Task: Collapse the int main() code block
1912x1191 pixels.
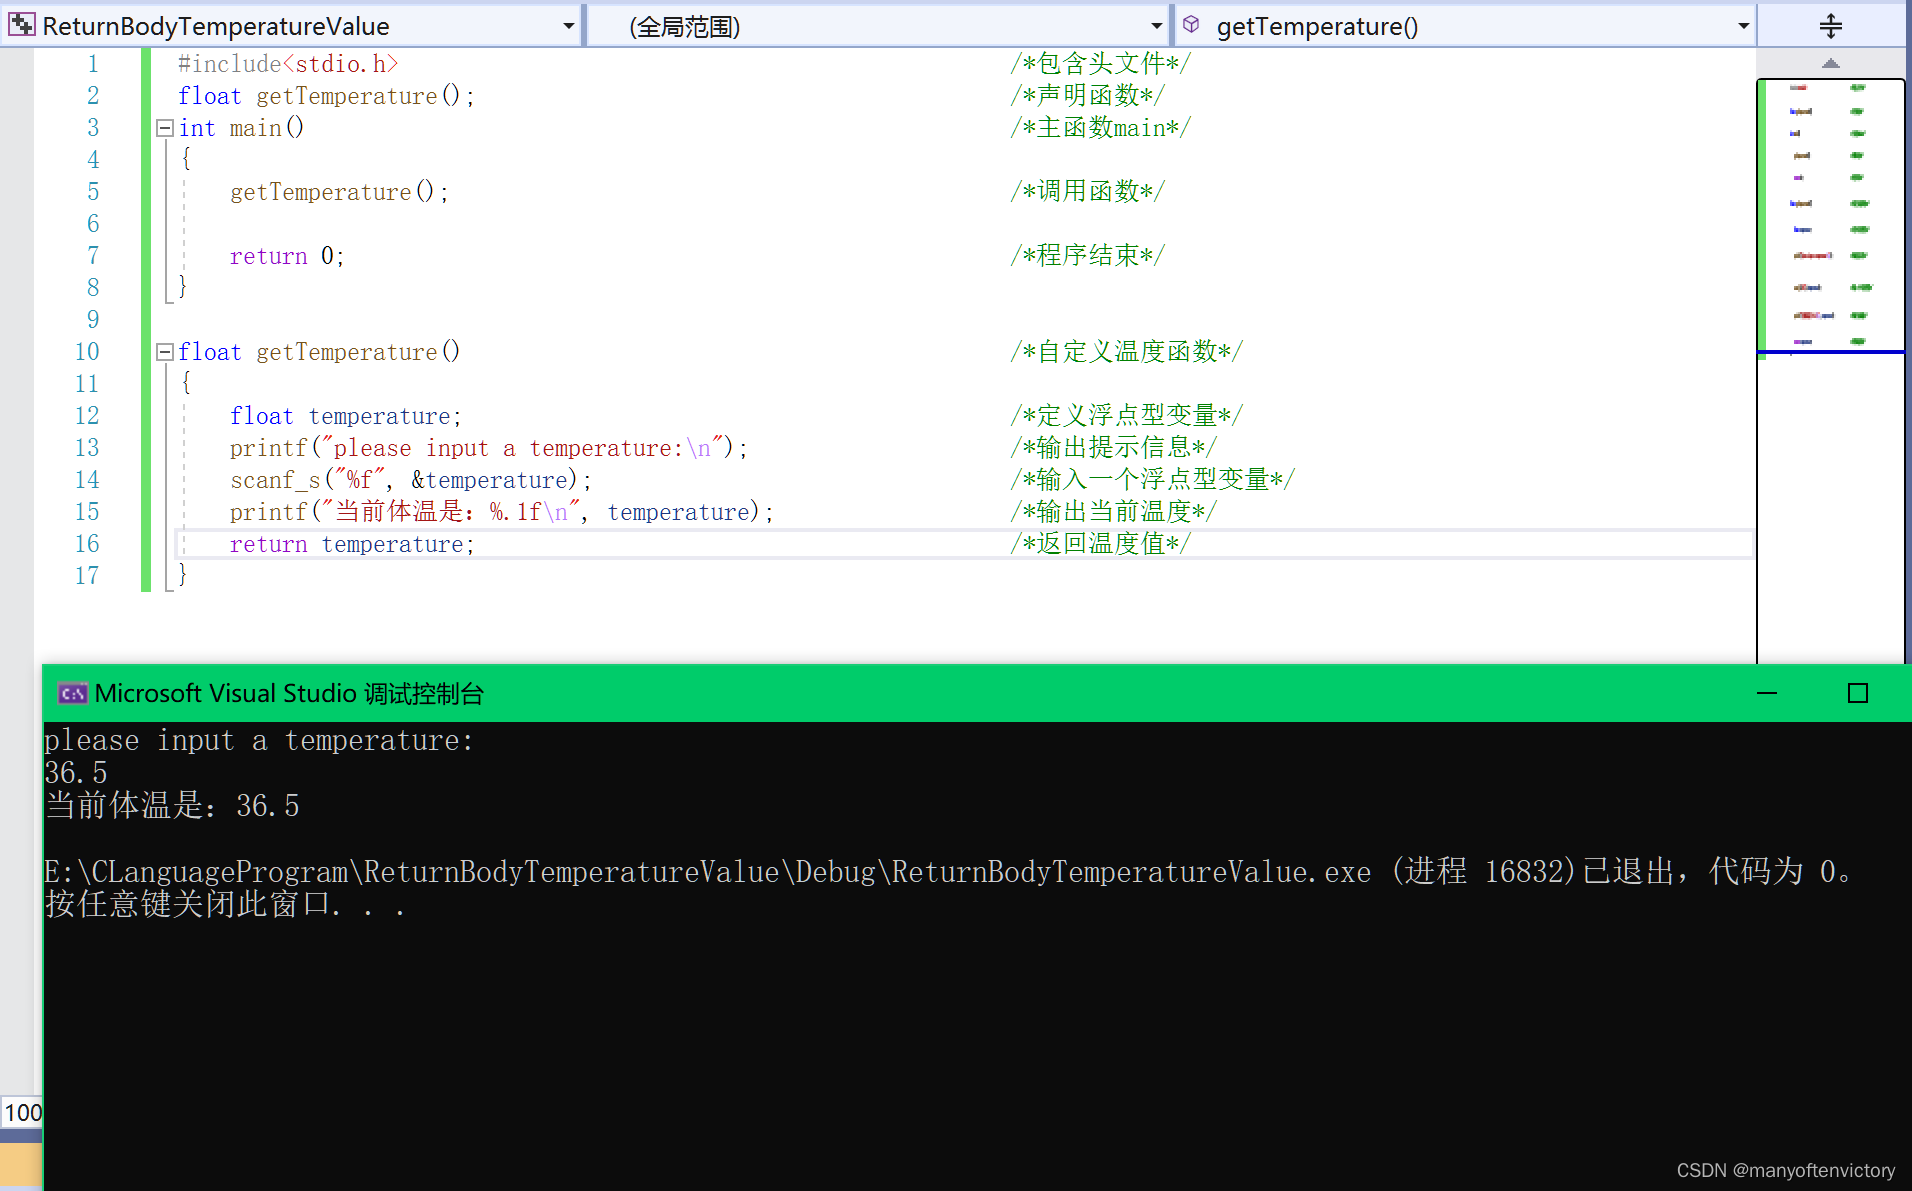Action: pyautogui.click(x=165, y=128)
